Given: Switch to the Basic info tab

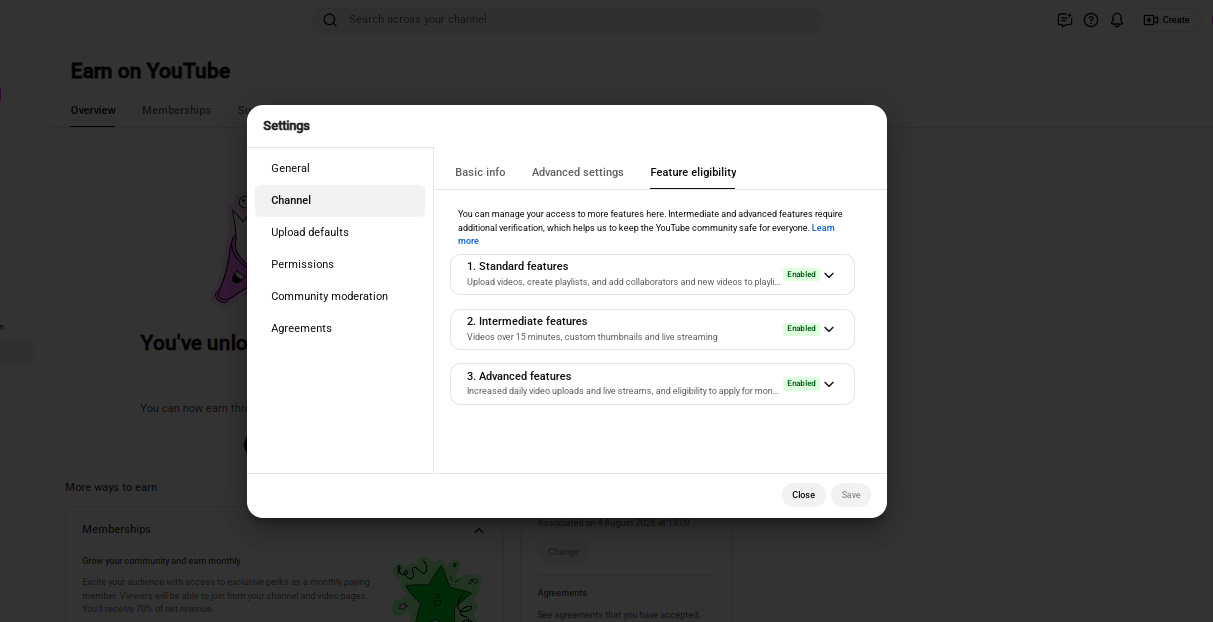Looking at the screenshot, I should pos(480,172).
